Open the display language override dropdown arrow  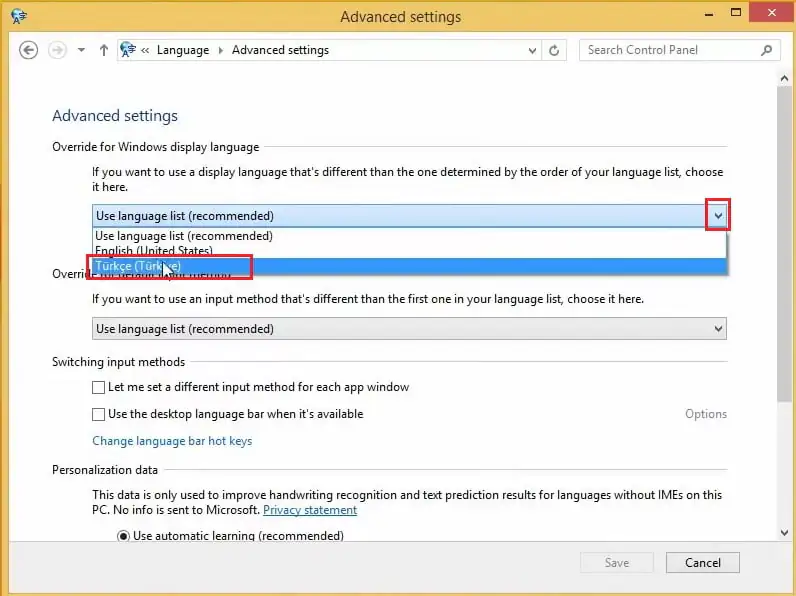pyautogui.click(x=718, y=216)
